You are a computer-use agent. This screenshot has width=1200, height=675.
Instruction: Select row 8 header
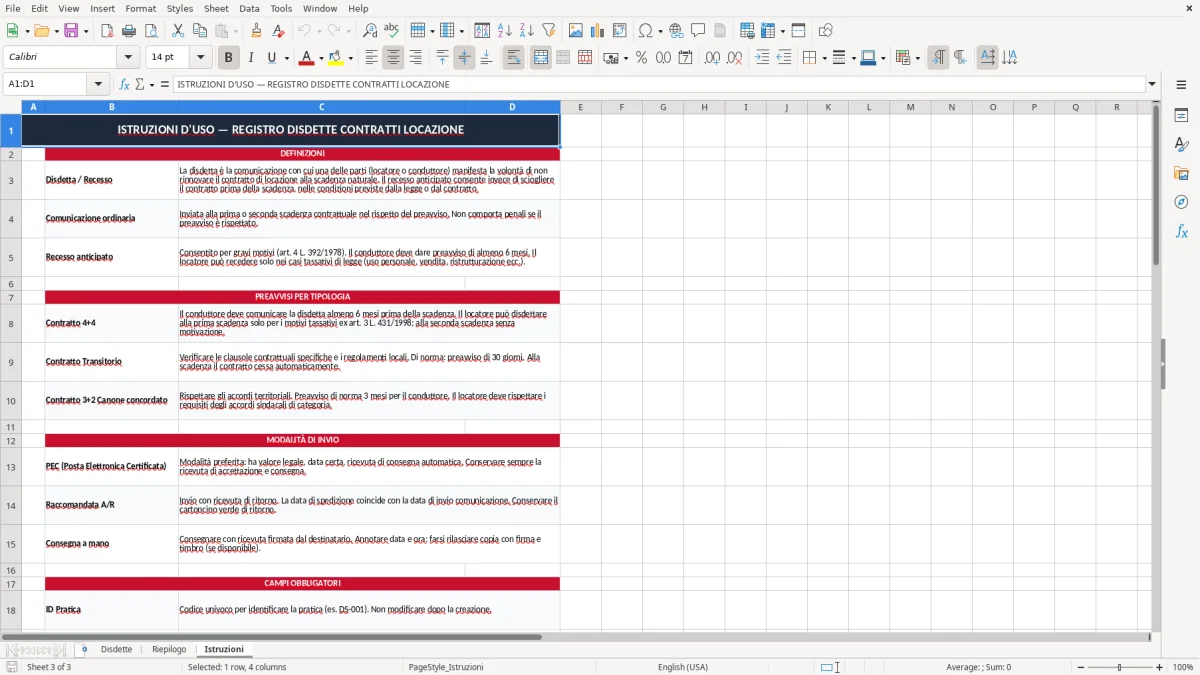click(x=11, y=323)
